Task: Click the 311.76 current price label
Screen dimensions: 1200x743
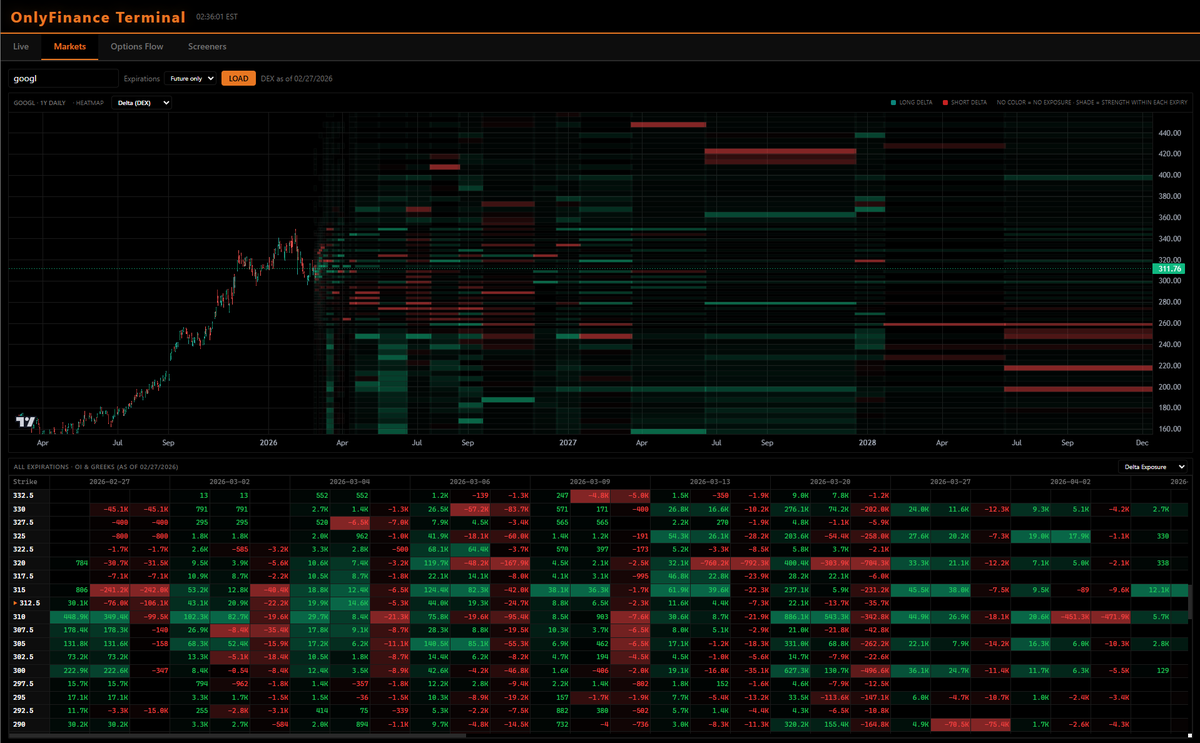Action: (1169, 269)
